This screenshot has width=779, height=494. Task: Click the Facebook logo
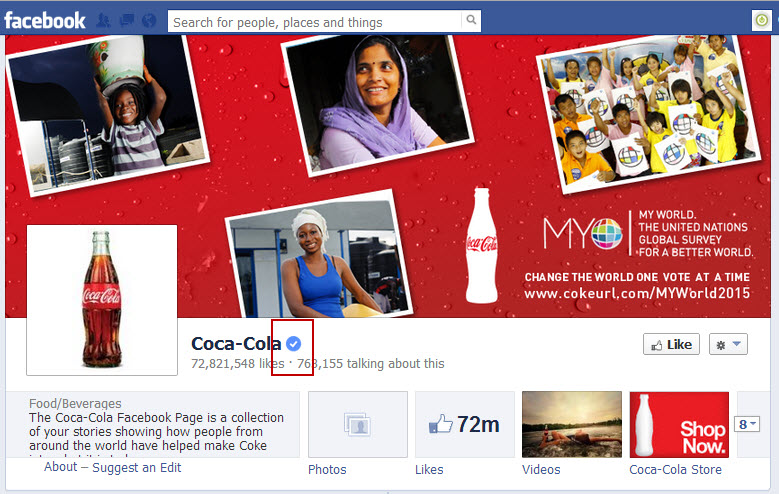coord(45,21)
